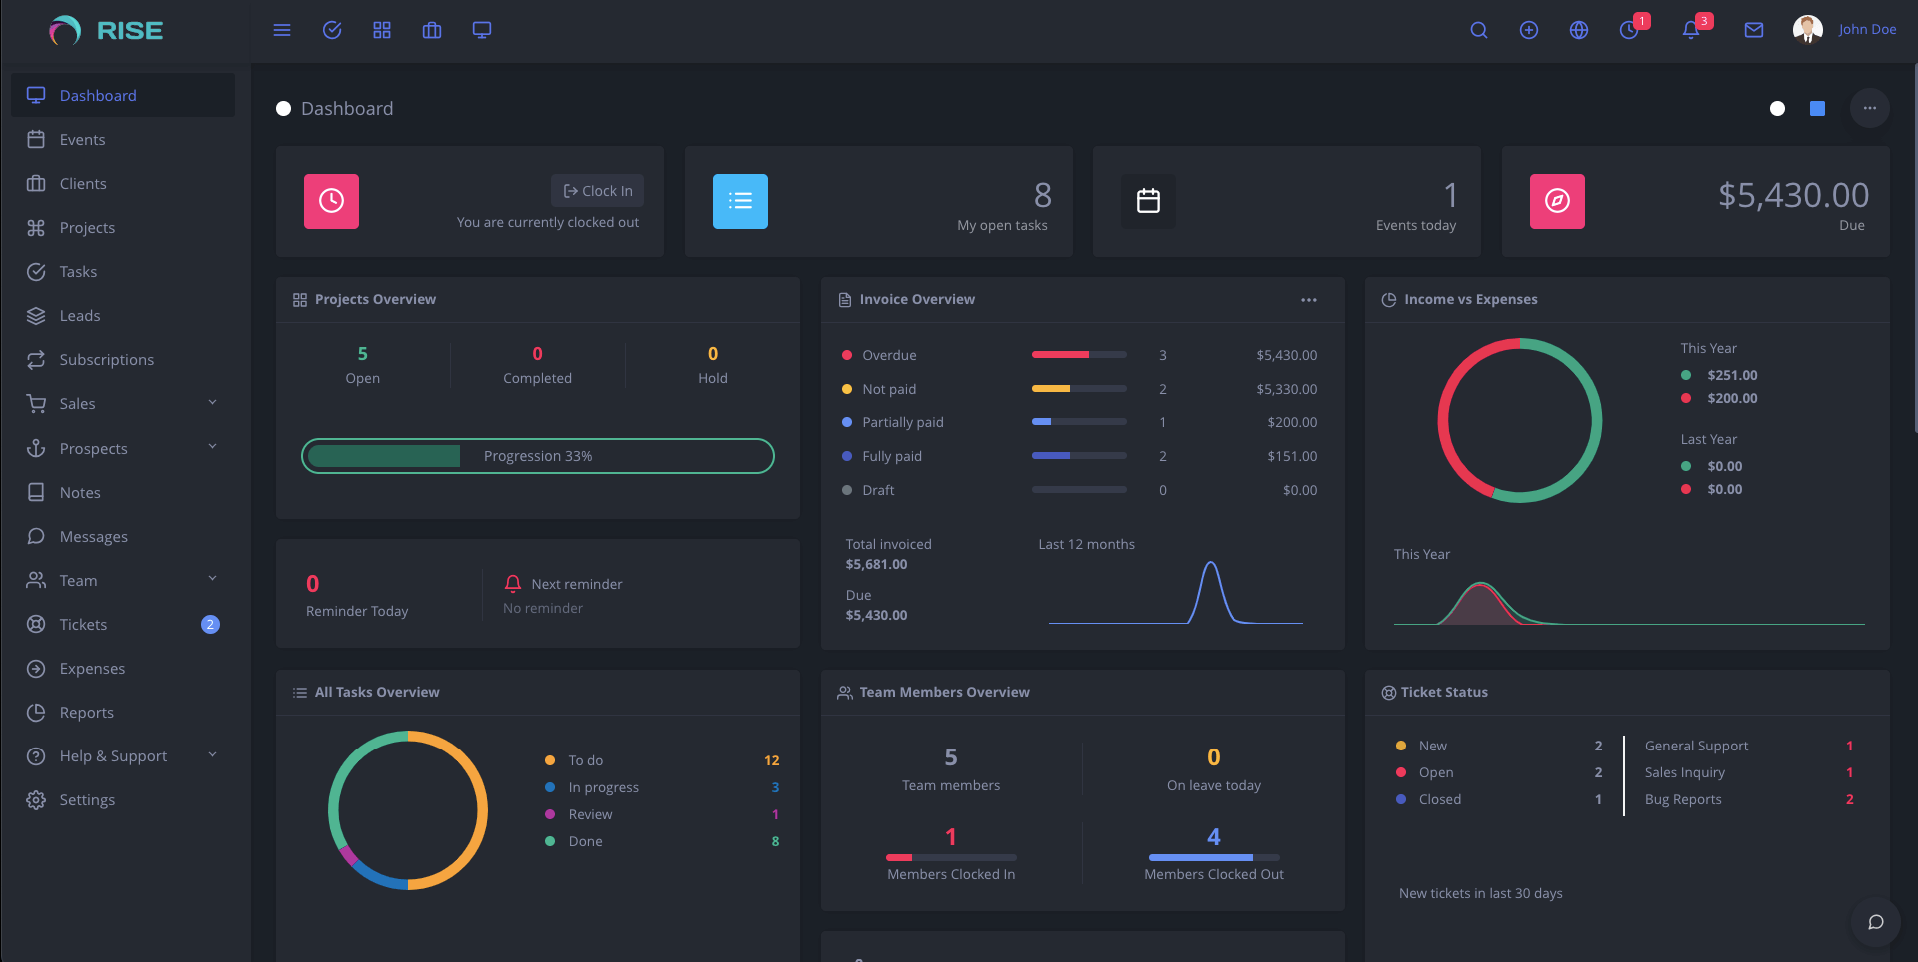Click the Progression 33% progress bar

tap(537, 456)
